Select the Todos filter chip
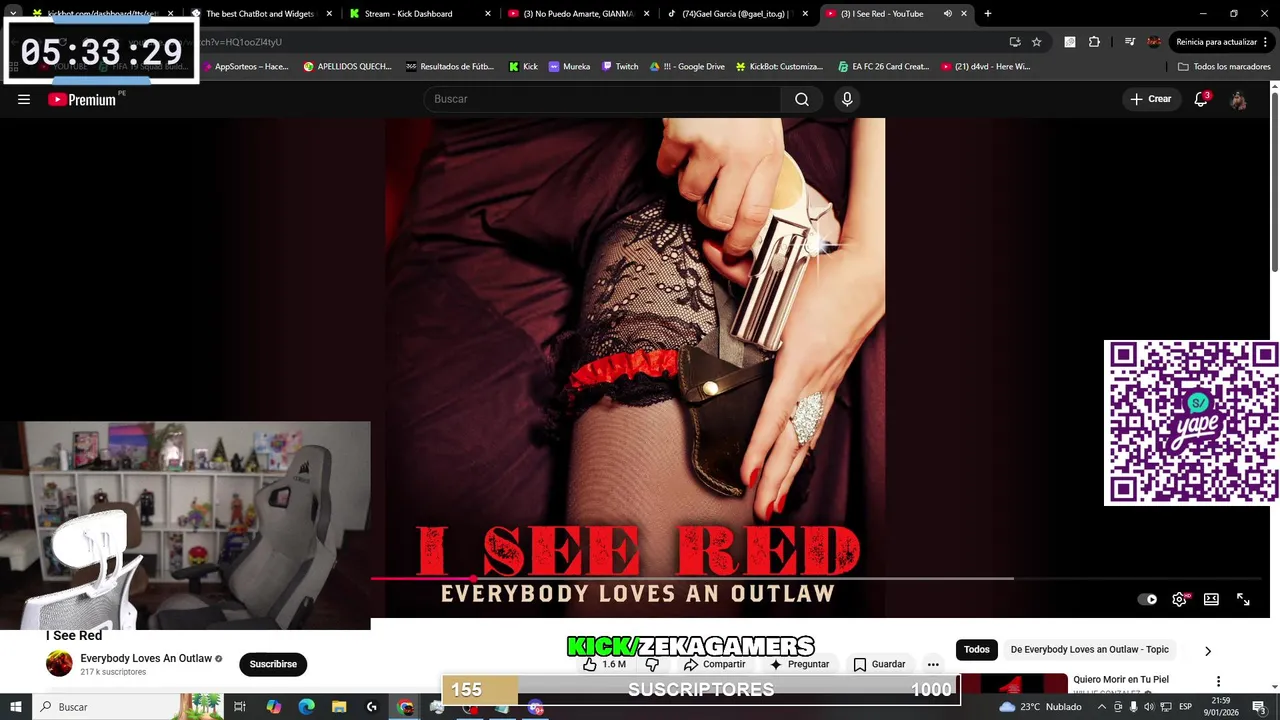The image size is (1280, 720). (977, 650)
